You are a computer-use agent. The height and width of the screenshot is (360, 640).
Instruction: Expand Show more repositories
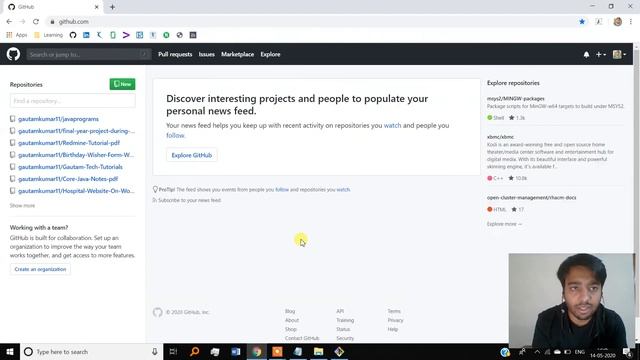[x=22, y=205]
